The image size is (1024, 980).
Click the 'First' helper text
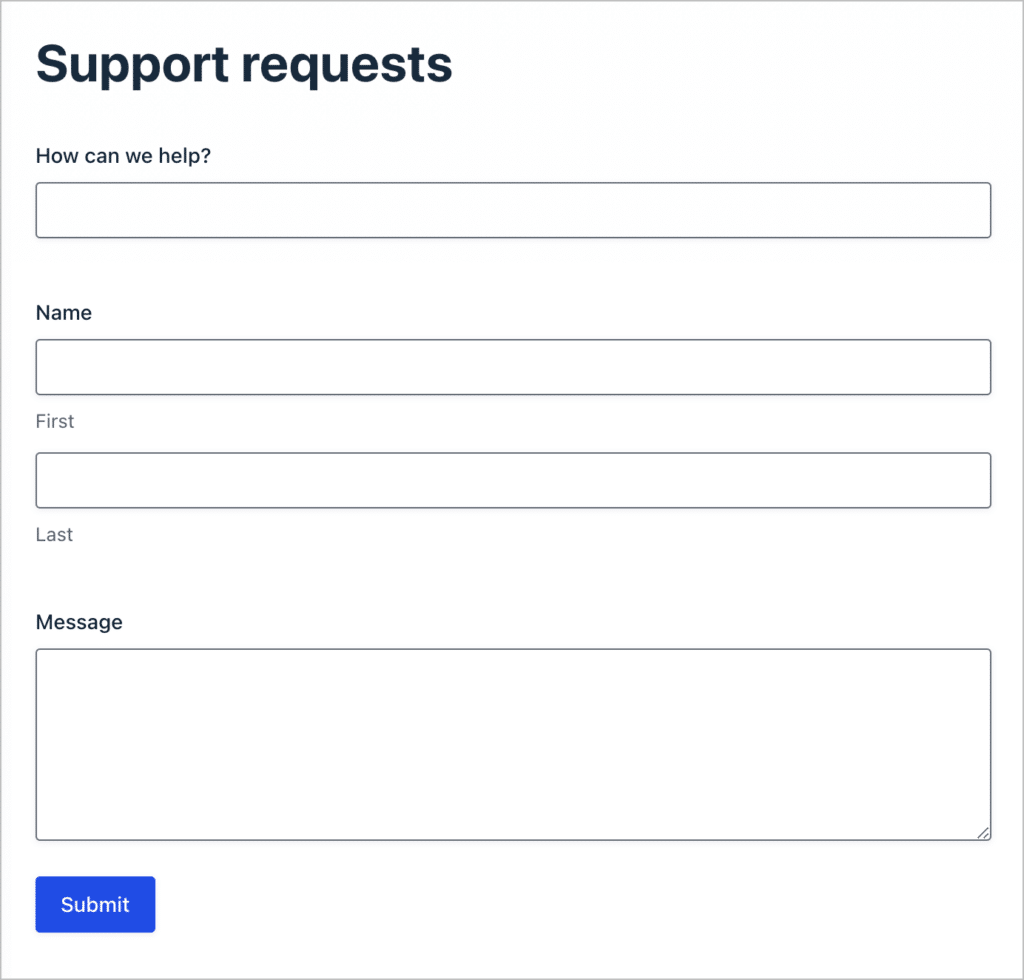click(54, 421)
